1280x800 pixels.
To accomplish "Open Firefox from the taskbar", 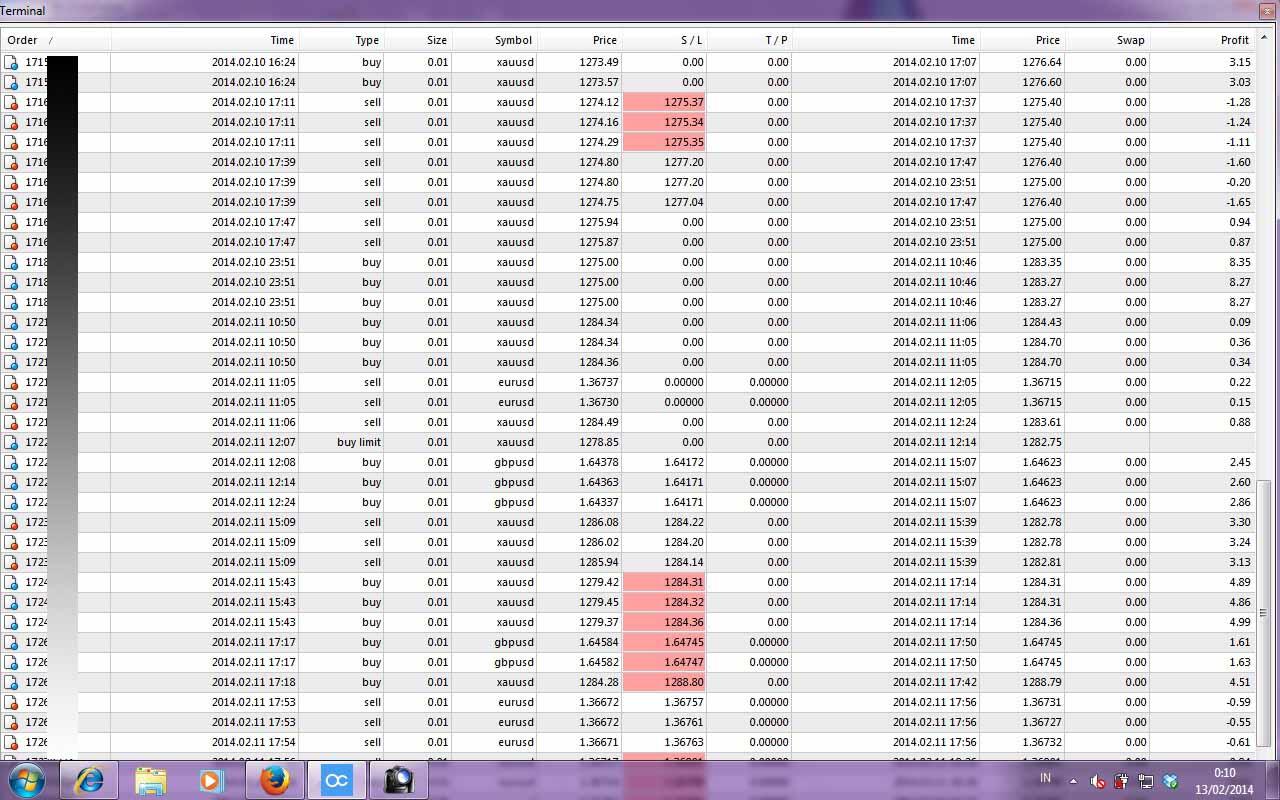I will [274, 780].
